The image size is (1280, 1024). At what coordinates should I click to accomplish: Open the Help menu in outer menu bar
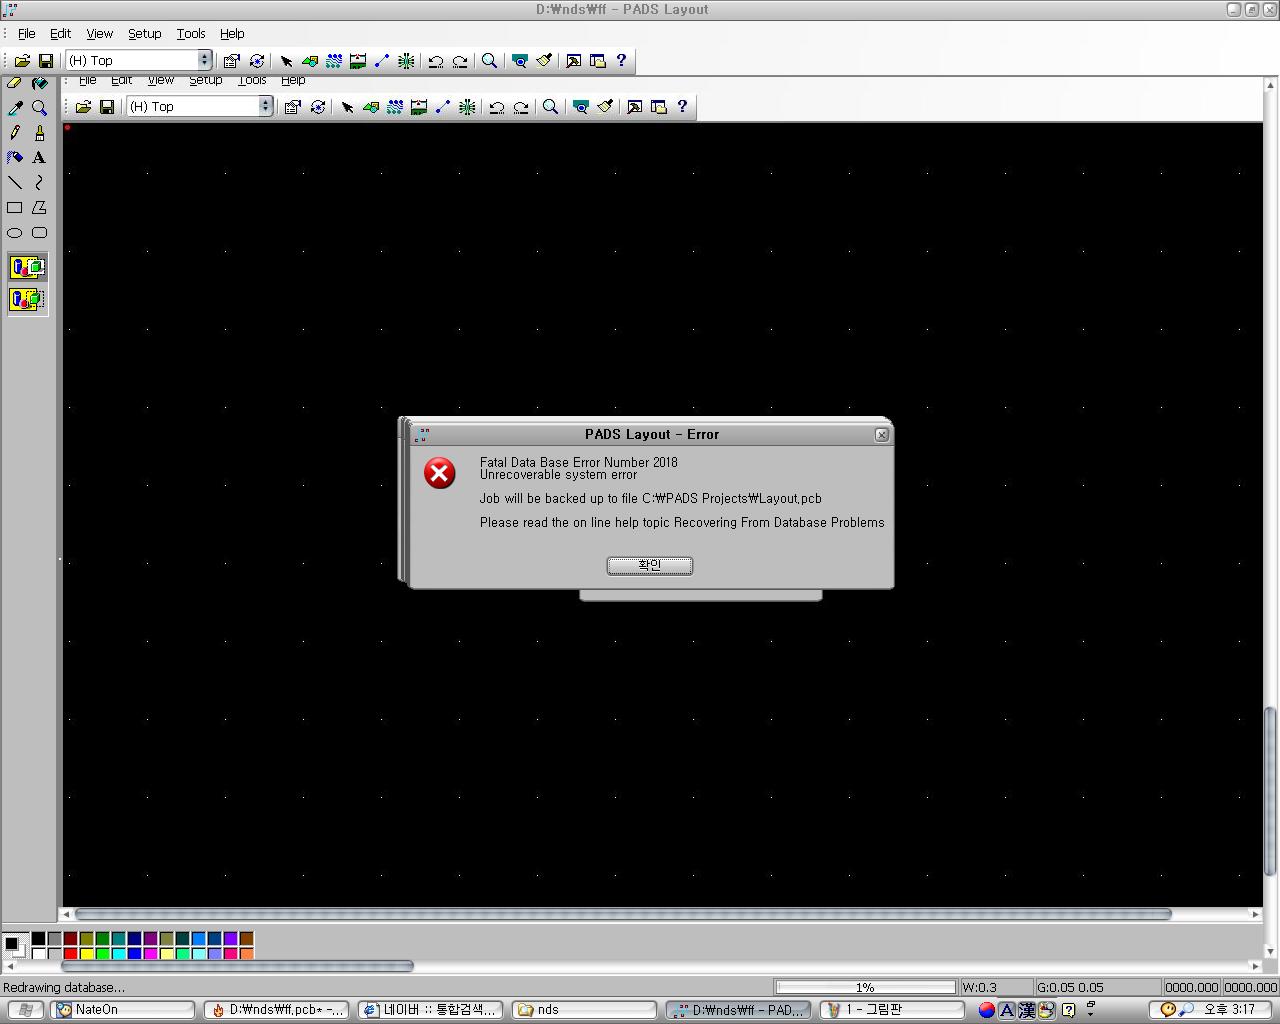pyautogui.click(x=232, y=33)
